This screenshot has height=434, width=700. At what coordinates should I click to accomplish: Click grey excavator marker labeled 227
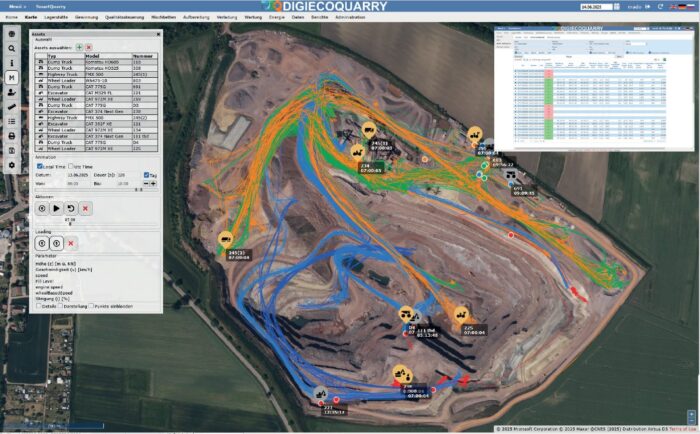pos(320,394)
